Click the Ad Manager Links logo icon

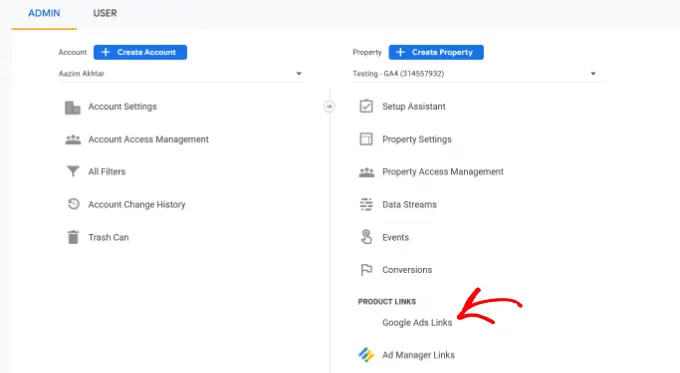click(366, 355)
